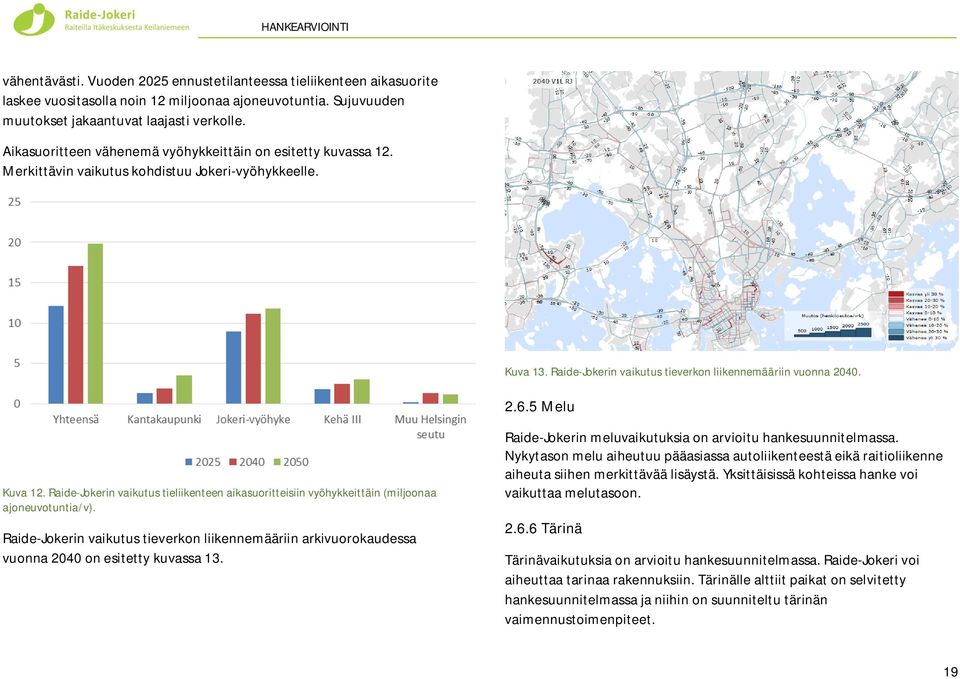Image resolution: width=960 pixels, height=679 pixels.
Task: Click the blue 2025 legend swatch
Action: tap(189, 462)
